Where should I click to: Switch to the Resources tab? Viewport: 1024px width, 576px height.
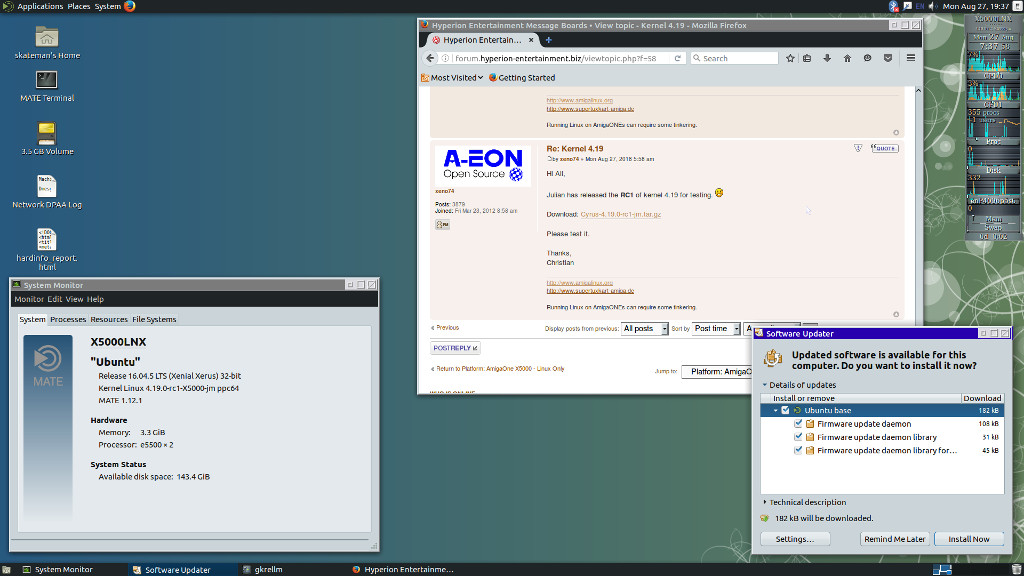click(108, 319)
